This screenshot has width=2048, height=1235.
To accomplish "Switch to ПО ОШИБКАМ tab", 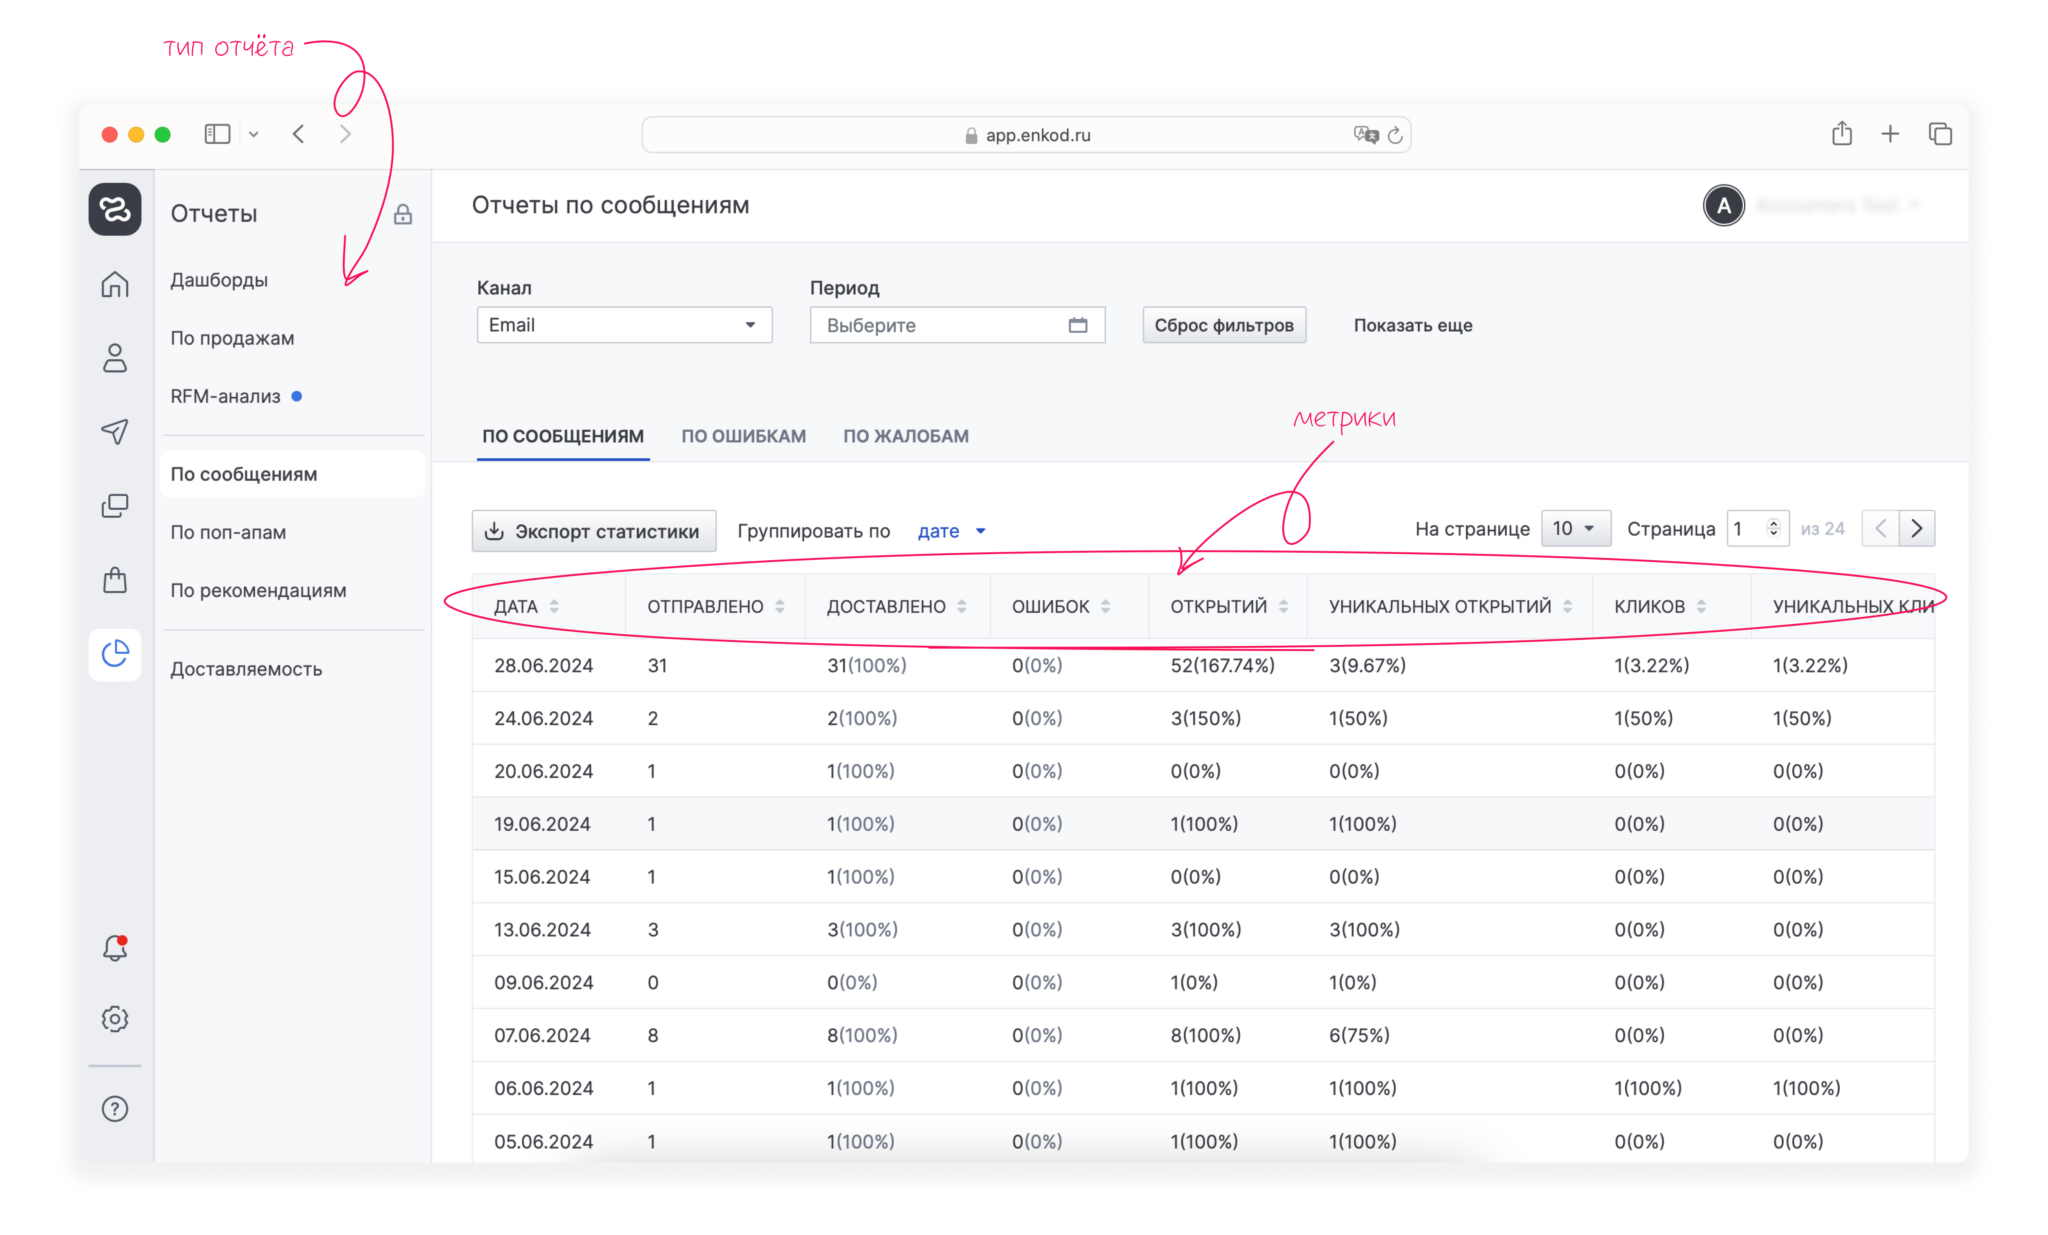I will click(743, 436).
